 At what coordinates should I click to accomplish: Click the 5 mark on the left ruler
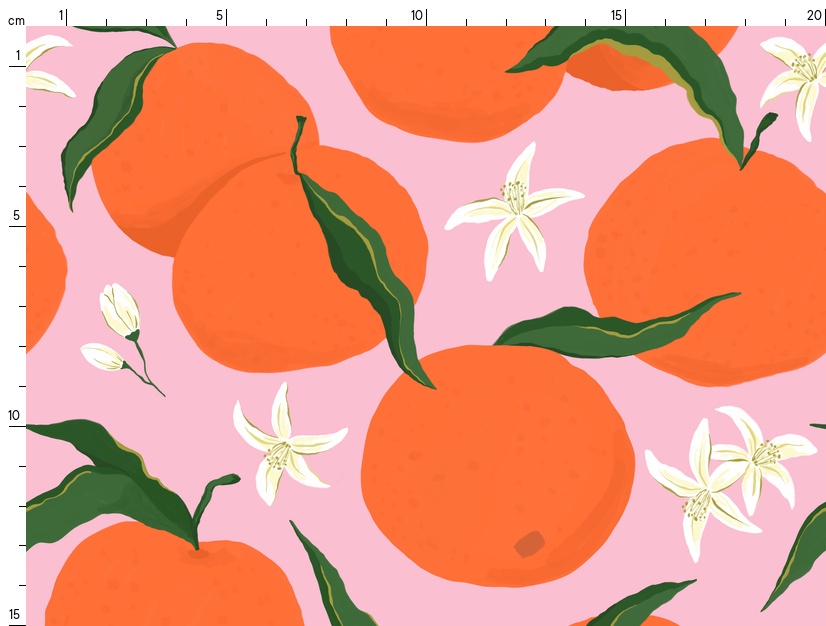(x=15, y=215)
